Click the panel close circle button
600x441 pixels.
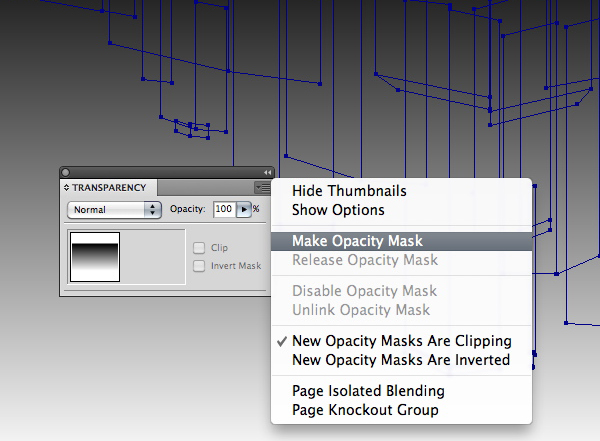click(65, 173)
